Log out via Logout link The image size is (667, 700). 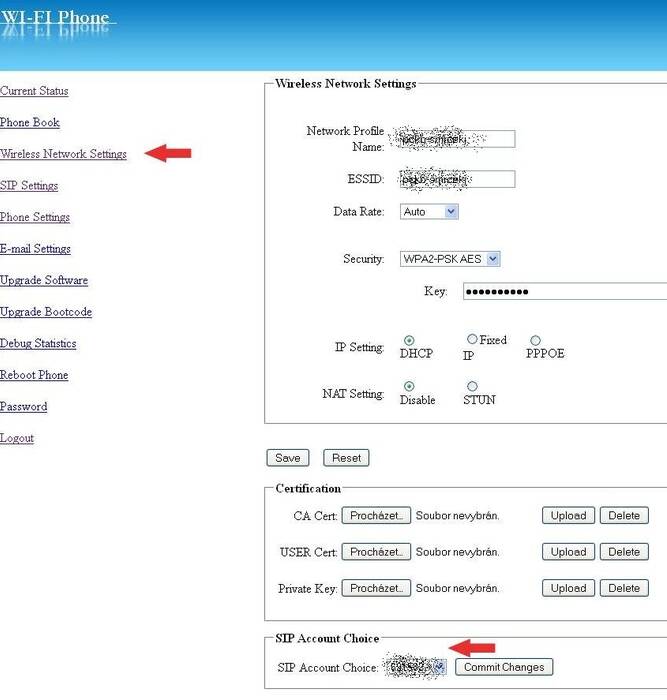[17, 438]
